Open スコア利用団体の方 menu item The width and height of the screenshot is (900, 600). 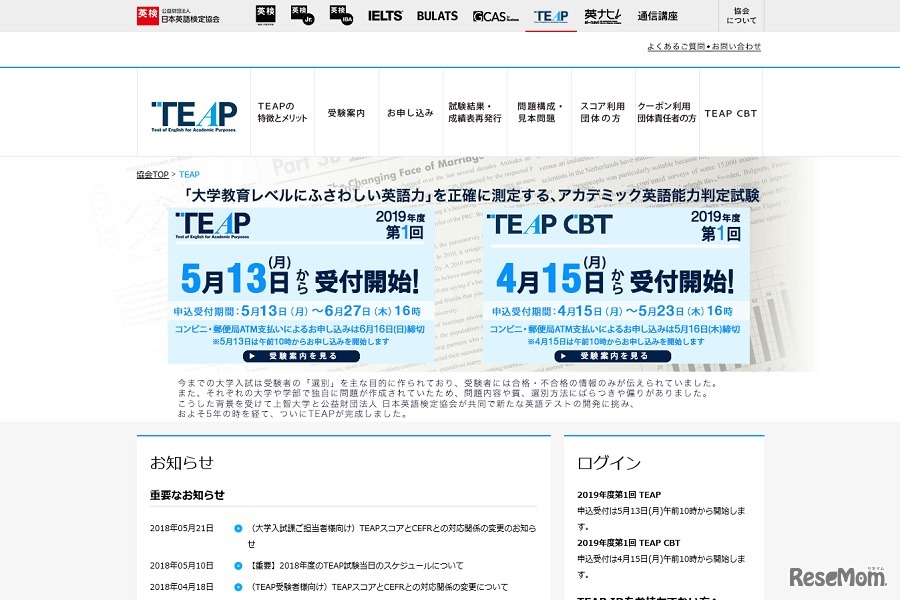pos(603,112)
